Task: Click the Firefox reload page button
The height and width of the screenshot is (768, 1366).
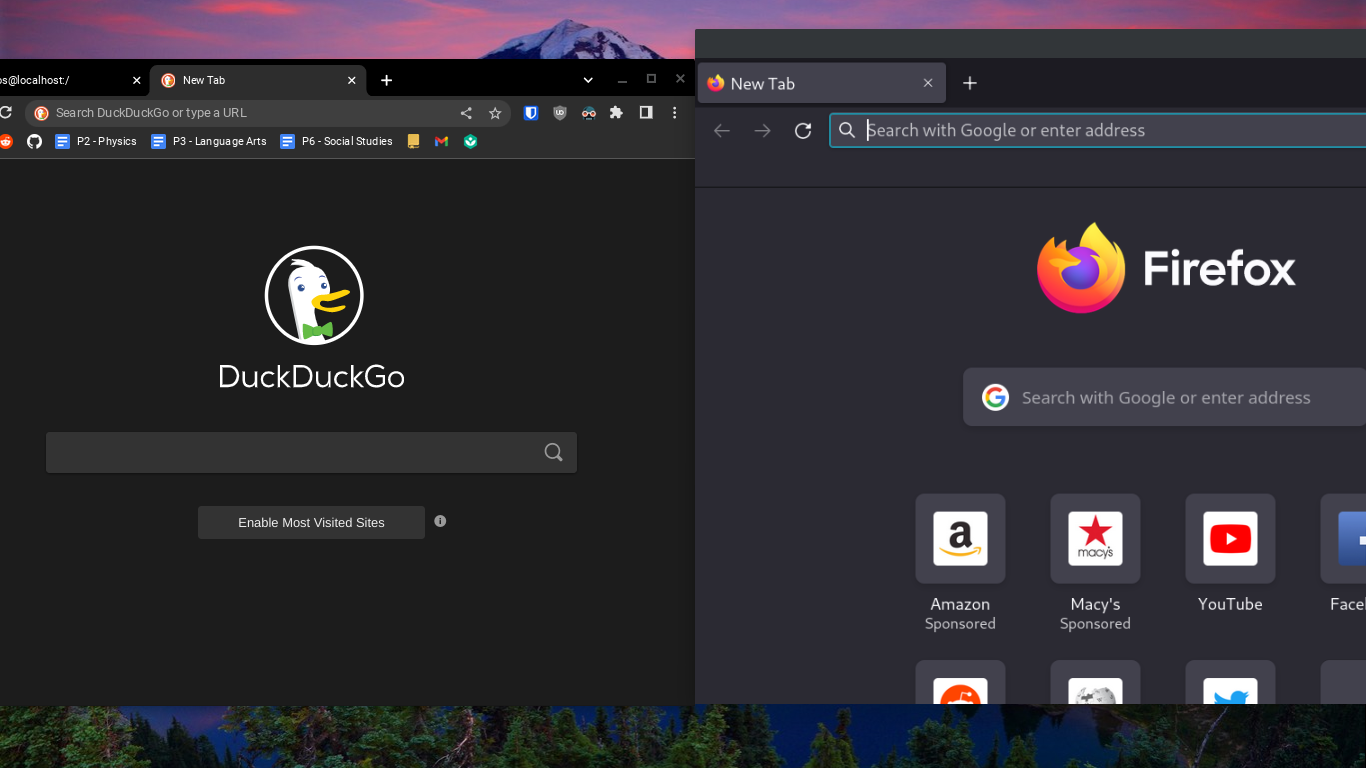Action: [x=802, y=130]
